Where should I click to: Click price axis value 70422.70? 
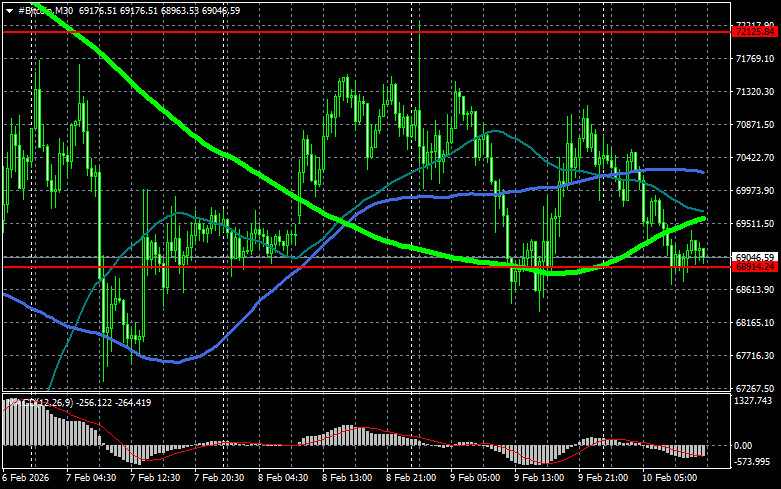pos(755,157)
